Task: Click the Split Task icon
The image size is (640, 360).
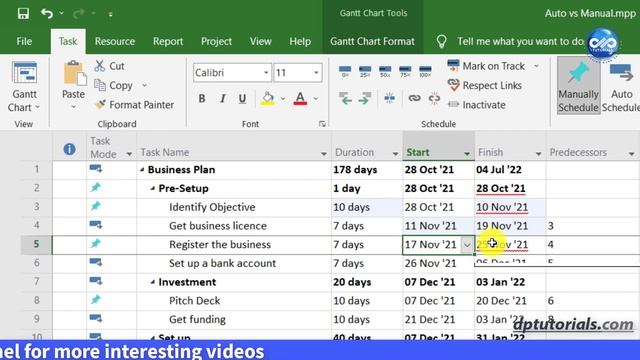Action: pyautogui.click(x=389, y=98)
